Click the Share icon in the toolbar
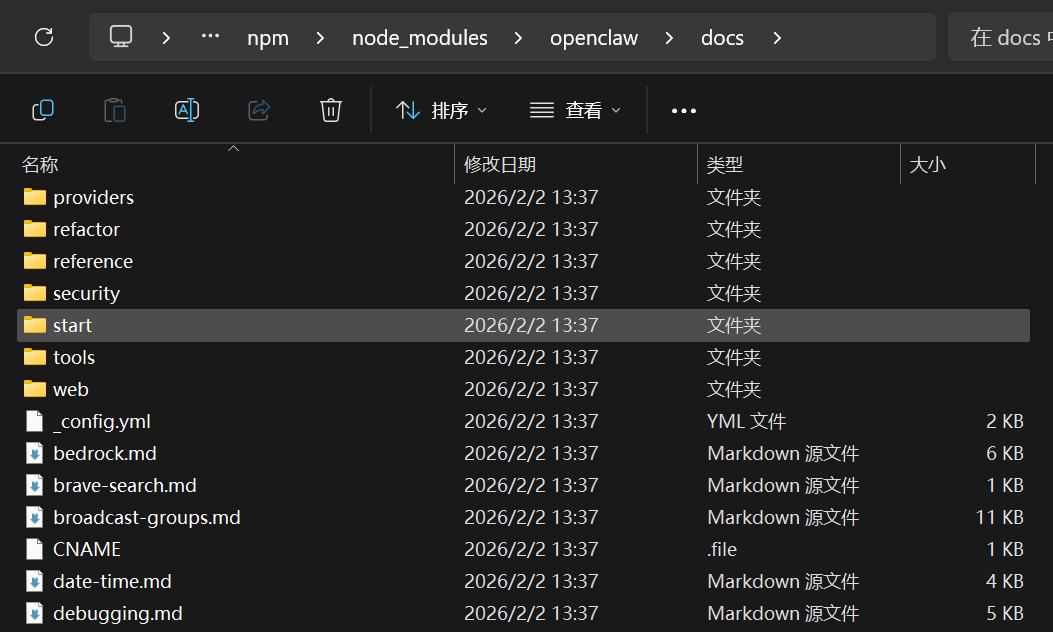 (x=259, y=110)
